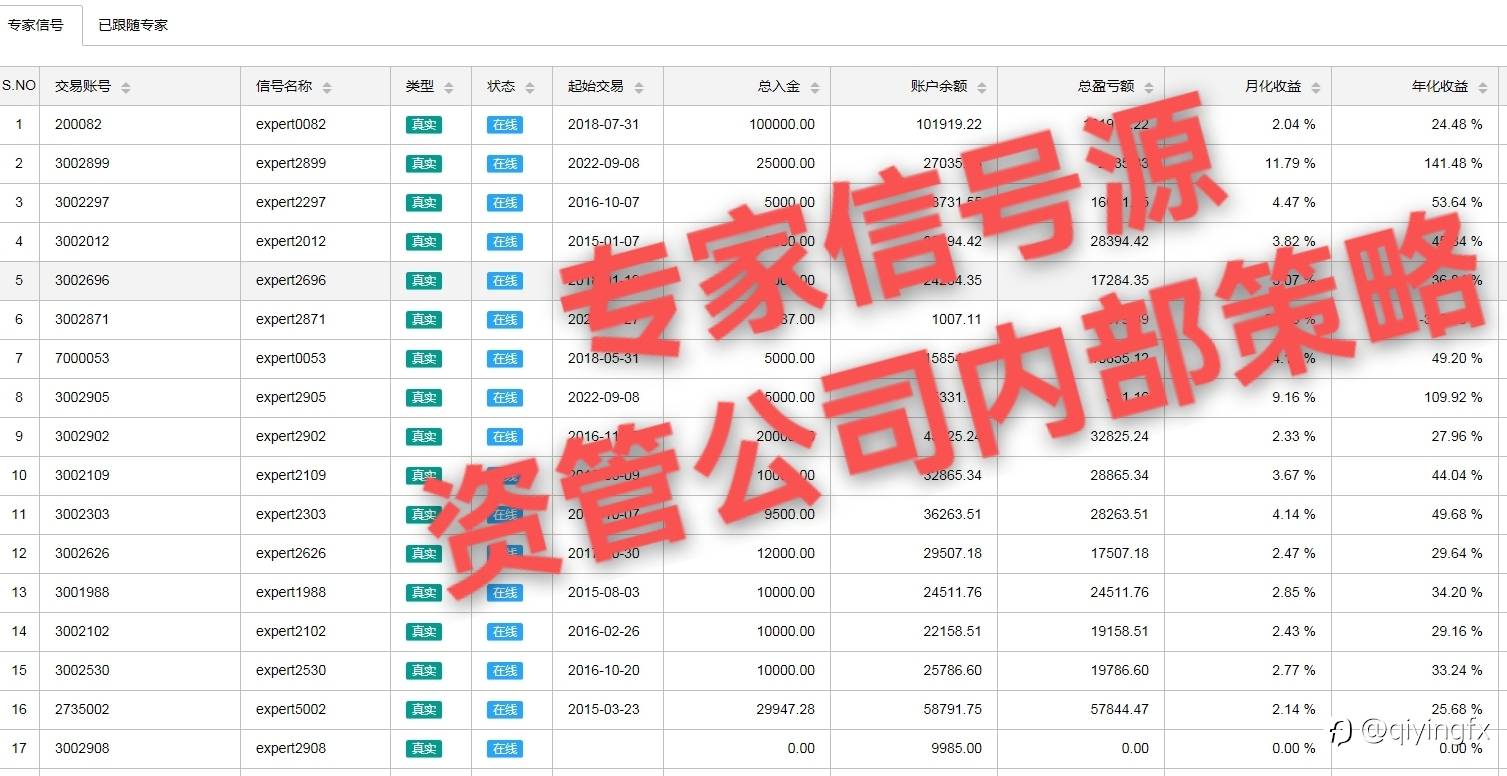Click the 在线 badge in the 200082 row

tap(505, 125)
